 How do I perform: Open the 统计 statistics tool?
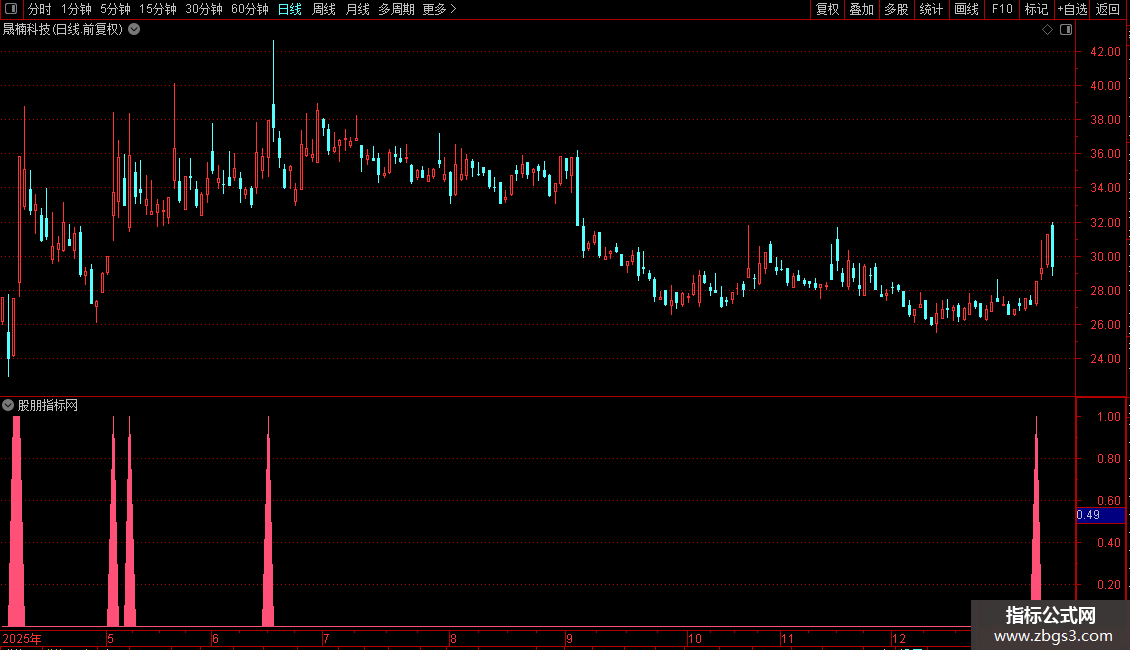tap(931, 9)
